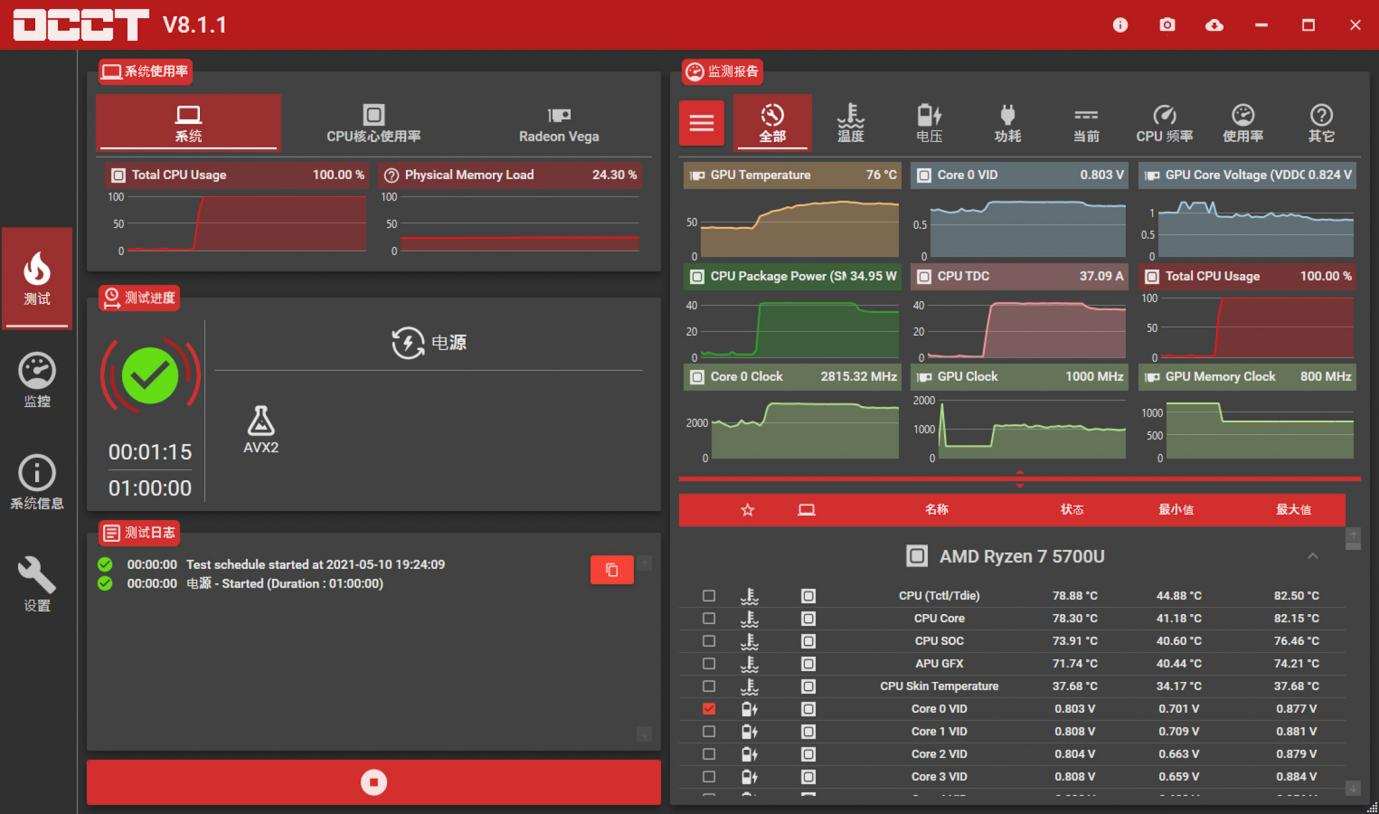Click the GPU Temperature graph header

pyautogui.click(x=792, y=175)
